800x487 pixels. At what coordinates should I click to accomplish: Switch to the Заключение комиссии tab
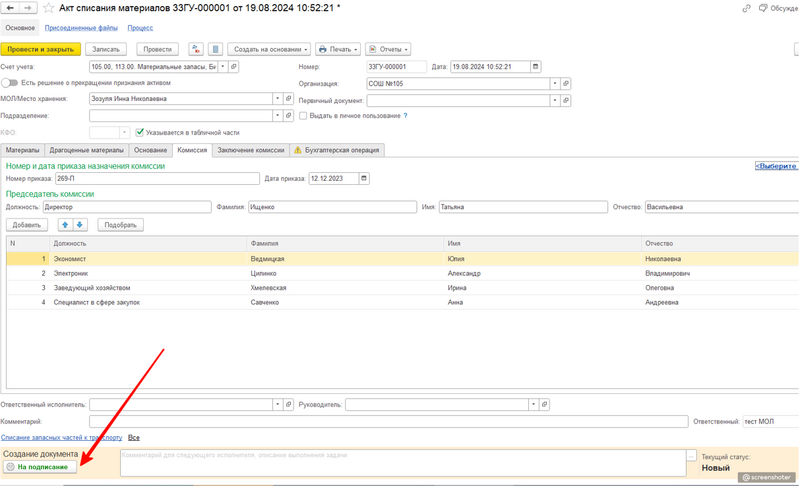click(x=250, y=150)
